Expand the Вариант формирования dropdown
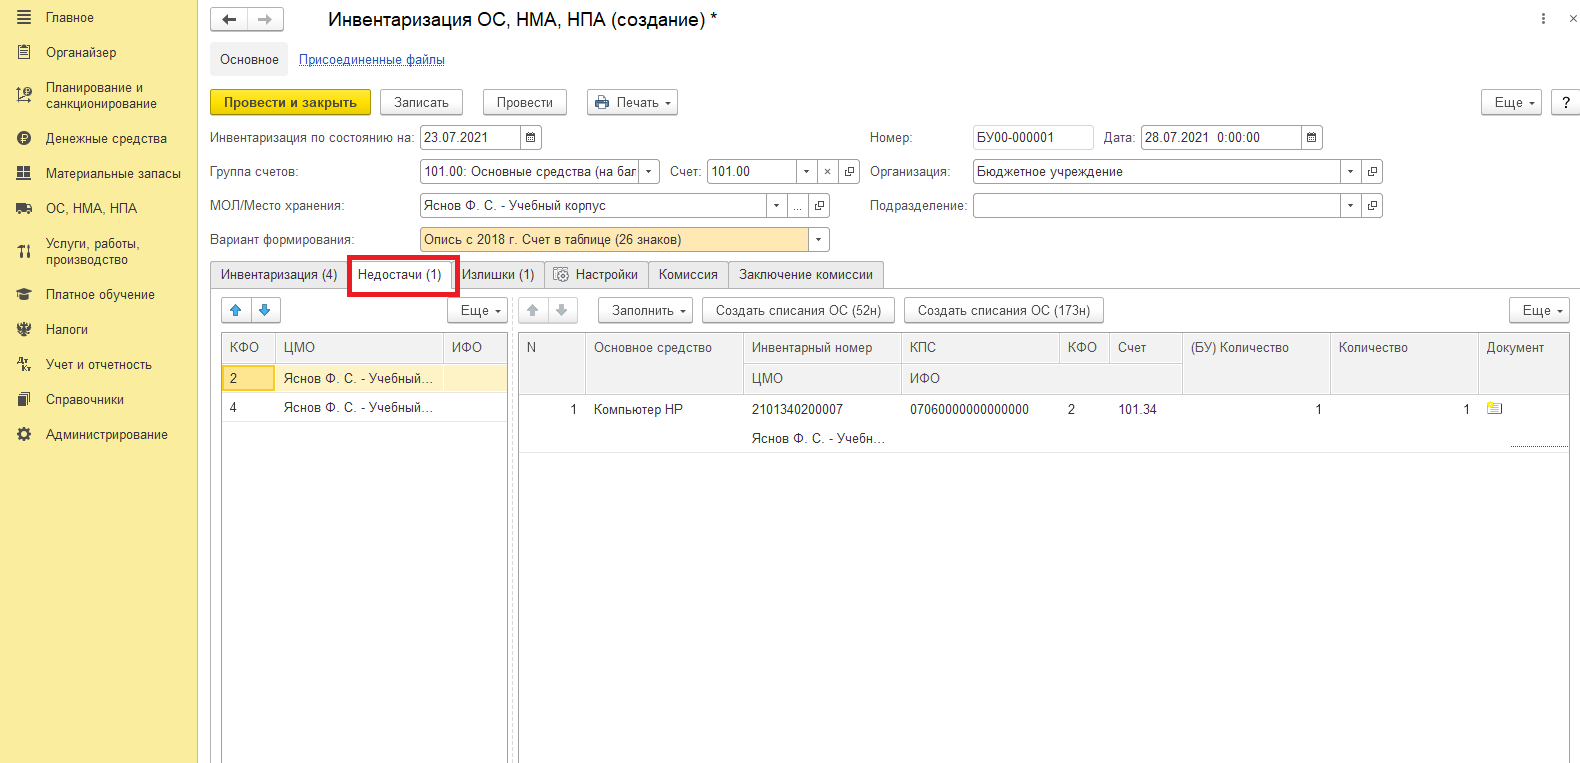The image size is (1580, 763). click(x=819, y=240)
